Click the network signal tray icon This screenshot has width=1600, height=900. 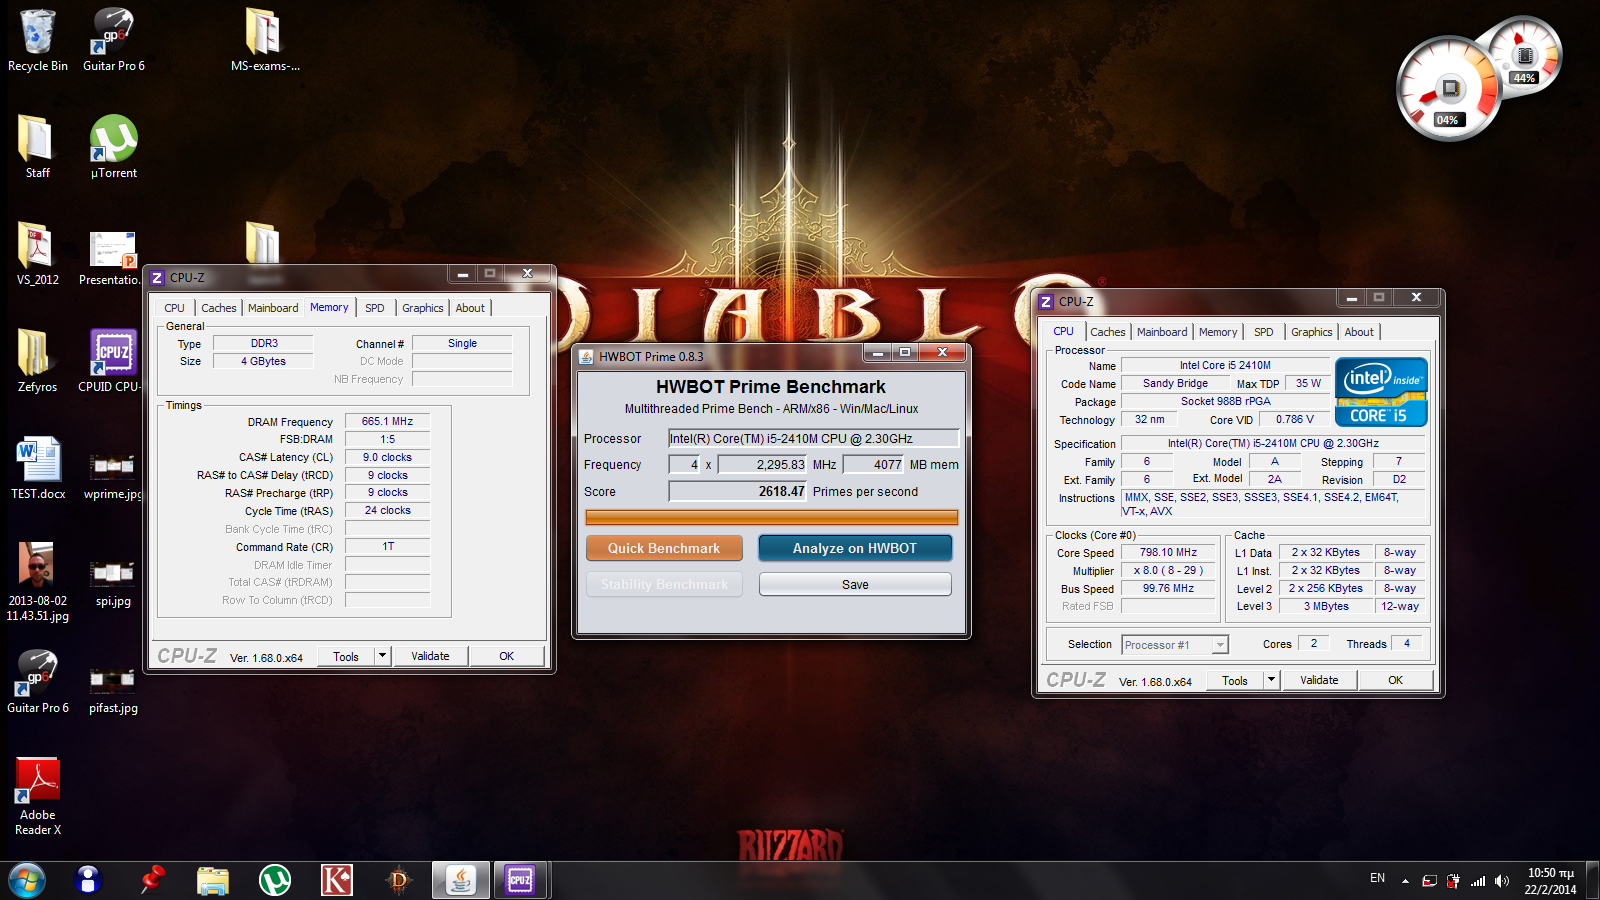click(x=1478, y=881)
